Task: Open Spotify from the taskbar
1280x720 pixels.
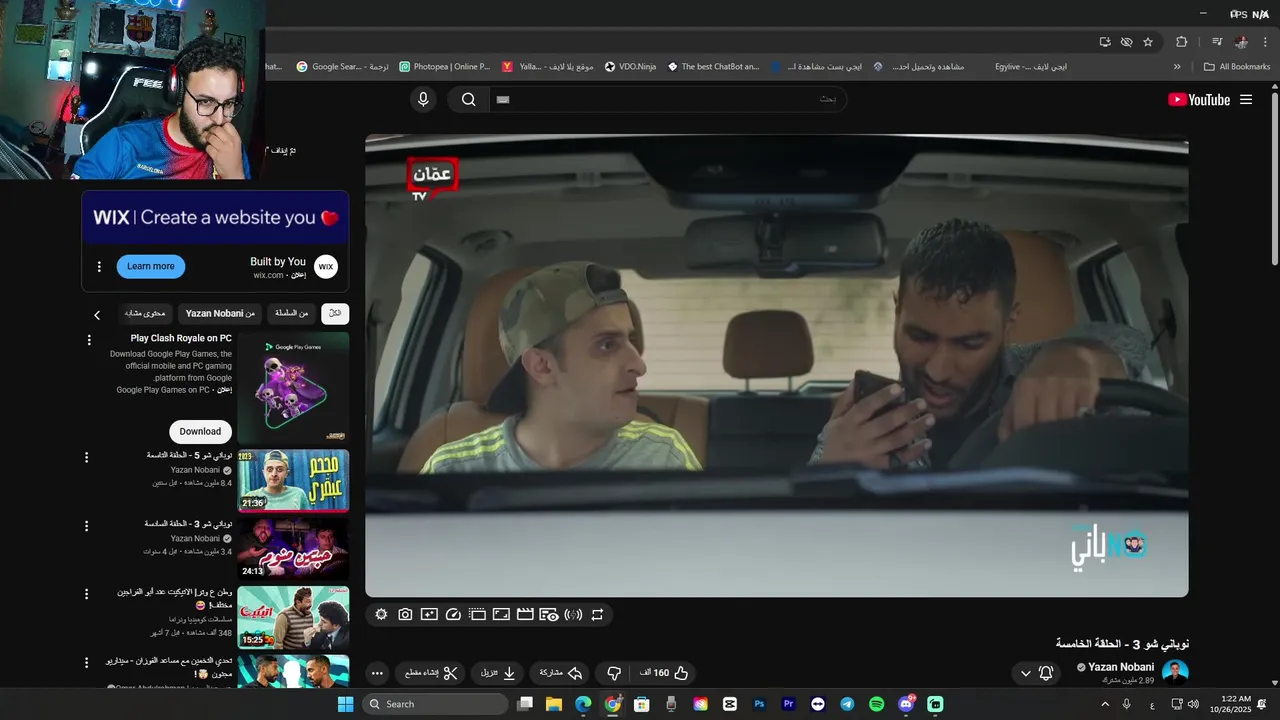Action: (877, 704)
